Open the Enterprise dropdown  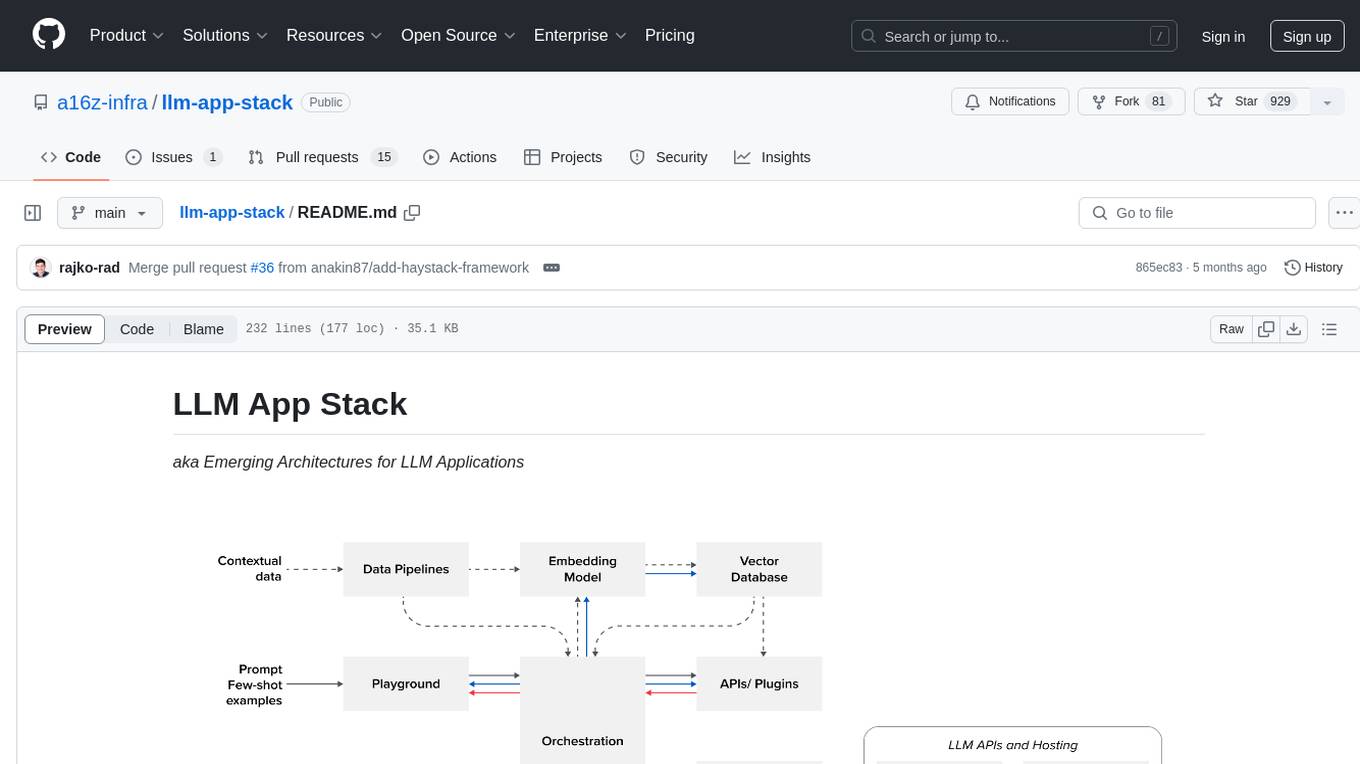(x=580, y=35)
